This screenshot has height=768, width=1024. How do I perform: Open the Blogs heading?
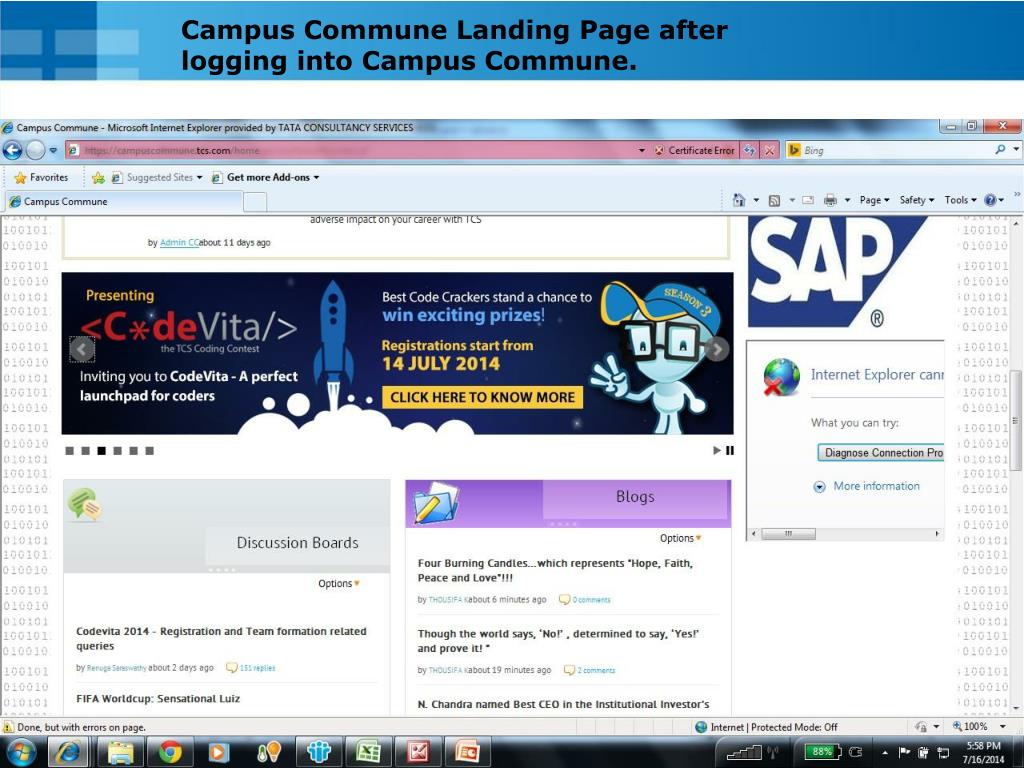[635, 496]
